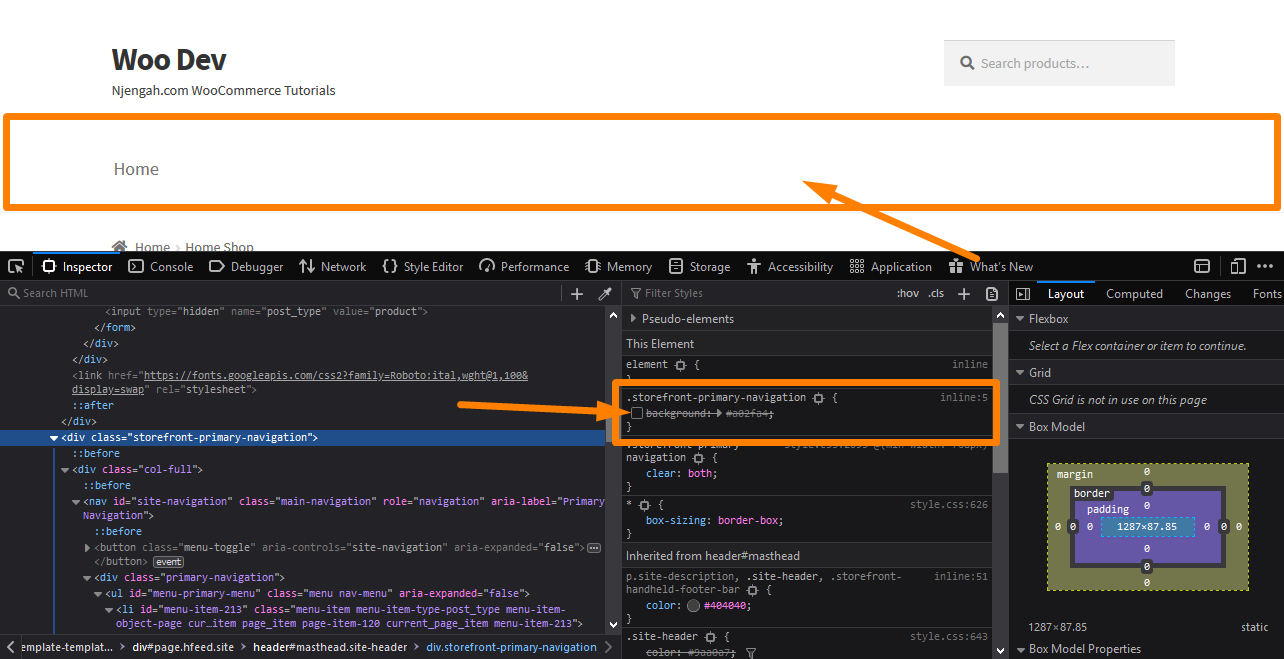Screen dimensions: 1284x659
Task: Open the Application panel
Action: 890,267
